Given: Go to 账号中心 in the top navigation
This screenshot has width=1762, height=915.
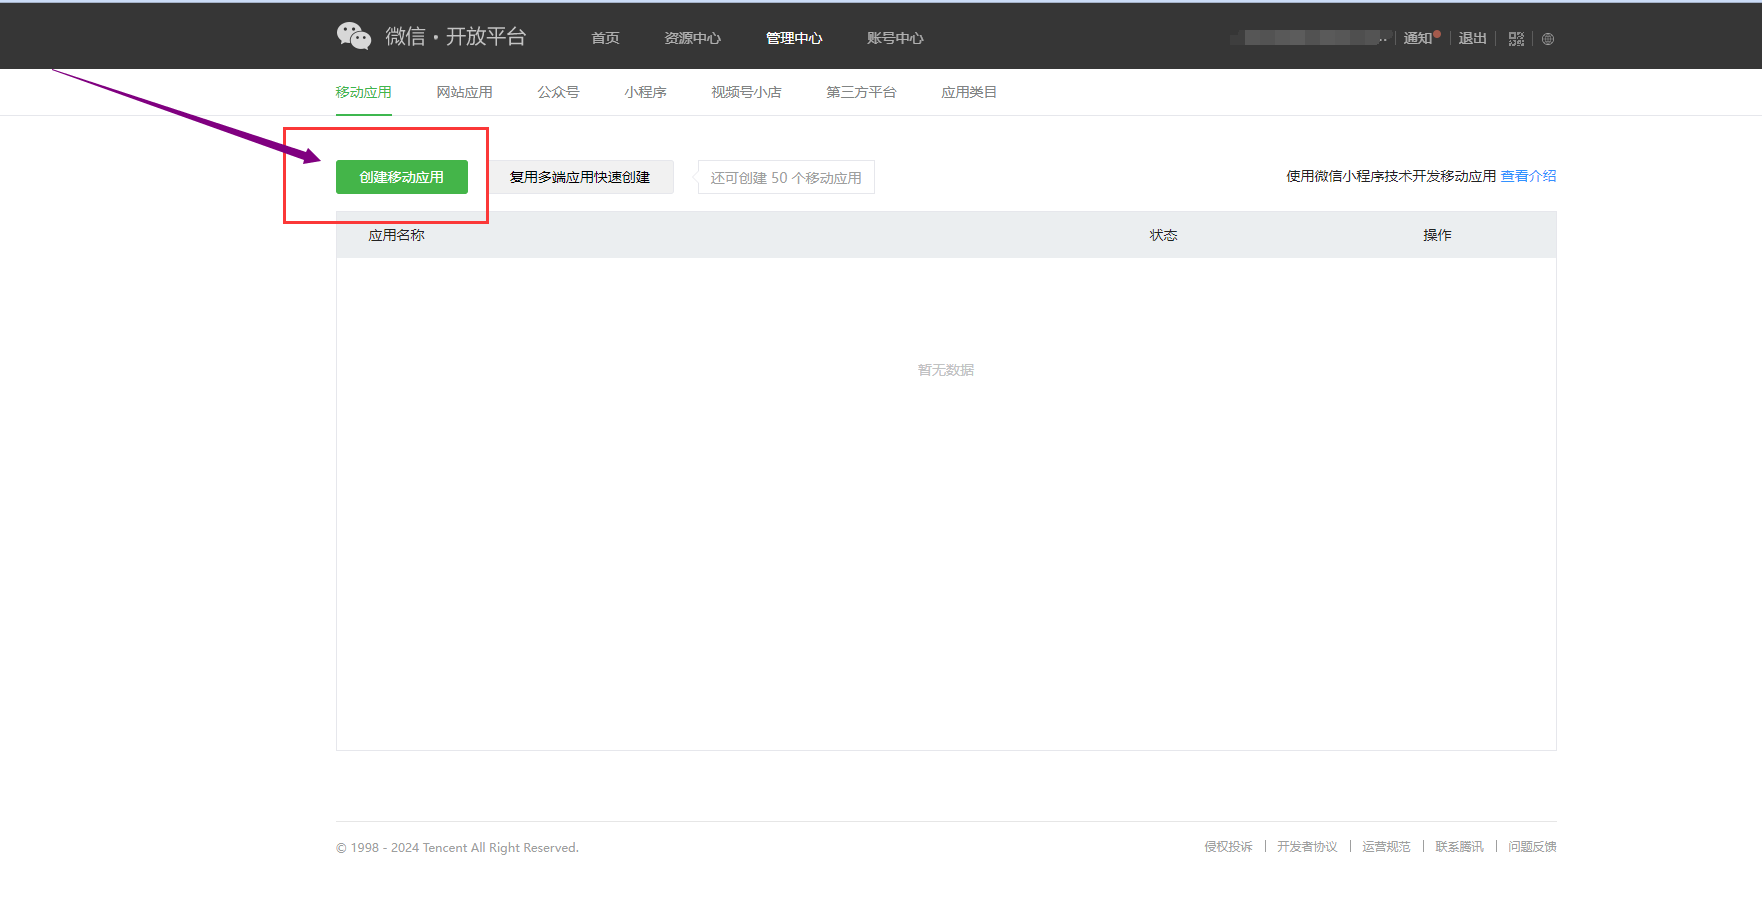Looking at the screenshot, I should click(x=895, y=38).
